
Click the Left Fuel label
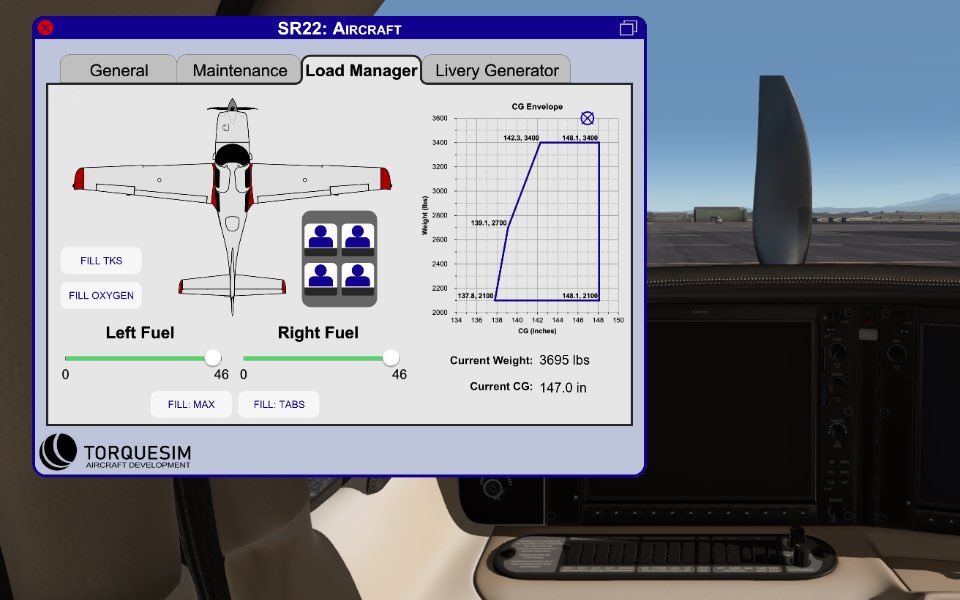click(140, 332)
